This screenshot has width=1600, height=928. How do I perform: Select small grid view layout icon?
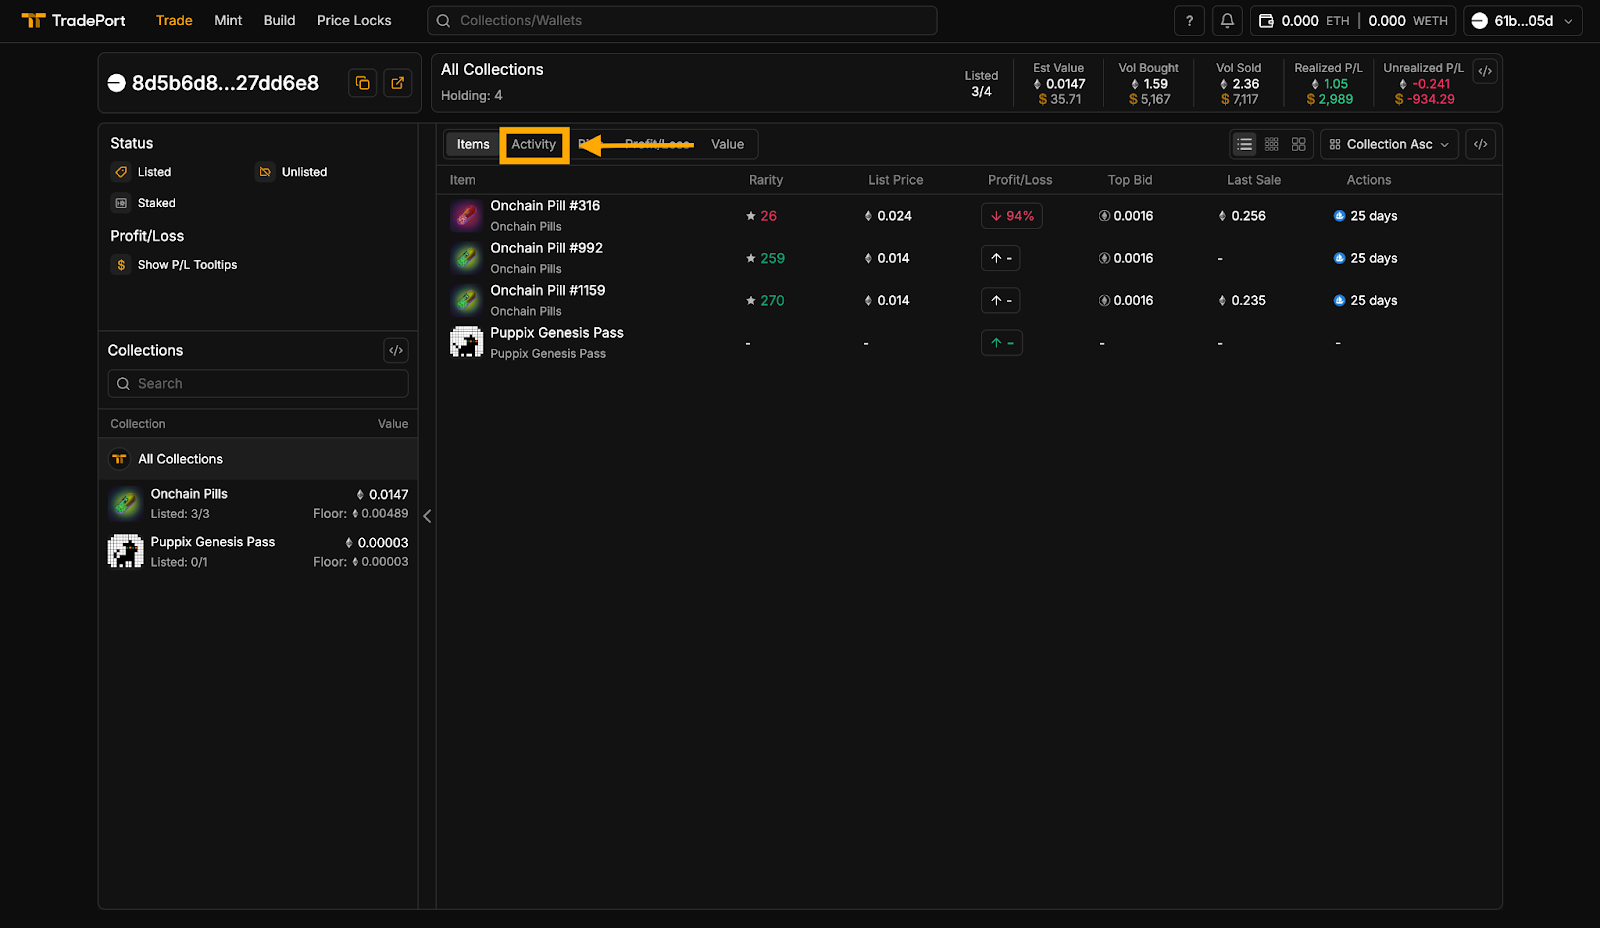(1272, 144)
